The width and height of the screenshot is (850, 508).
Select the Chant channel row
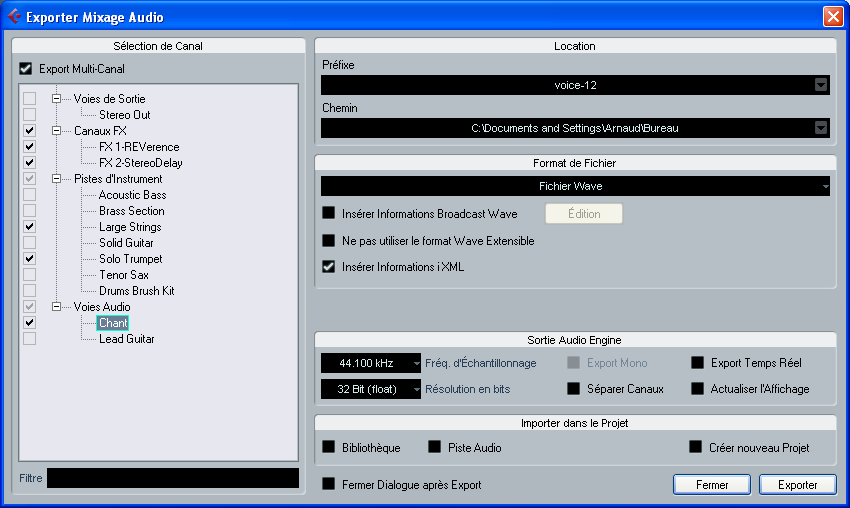113,323
